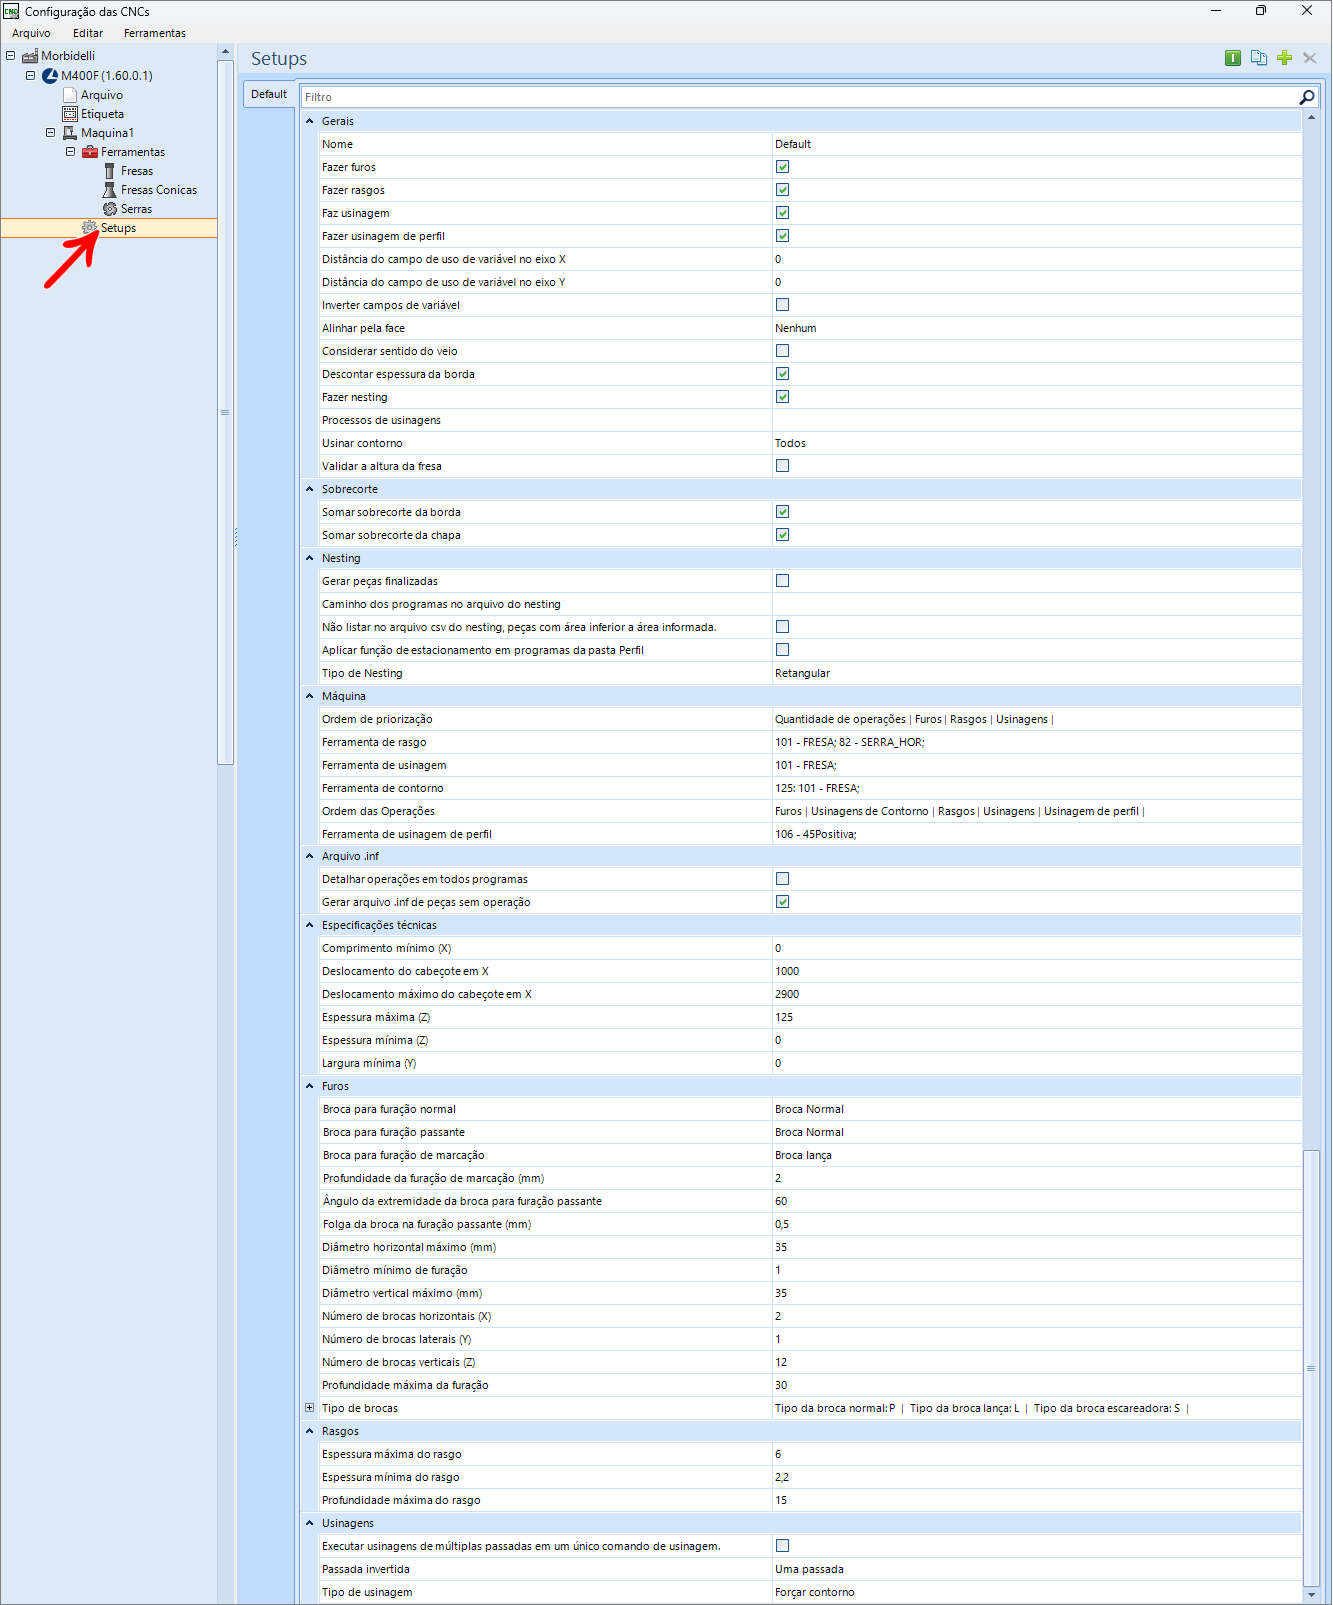Check Considerar sentido do veio
Screen dimensions: 1333x1605
click(x=783, y=351)
